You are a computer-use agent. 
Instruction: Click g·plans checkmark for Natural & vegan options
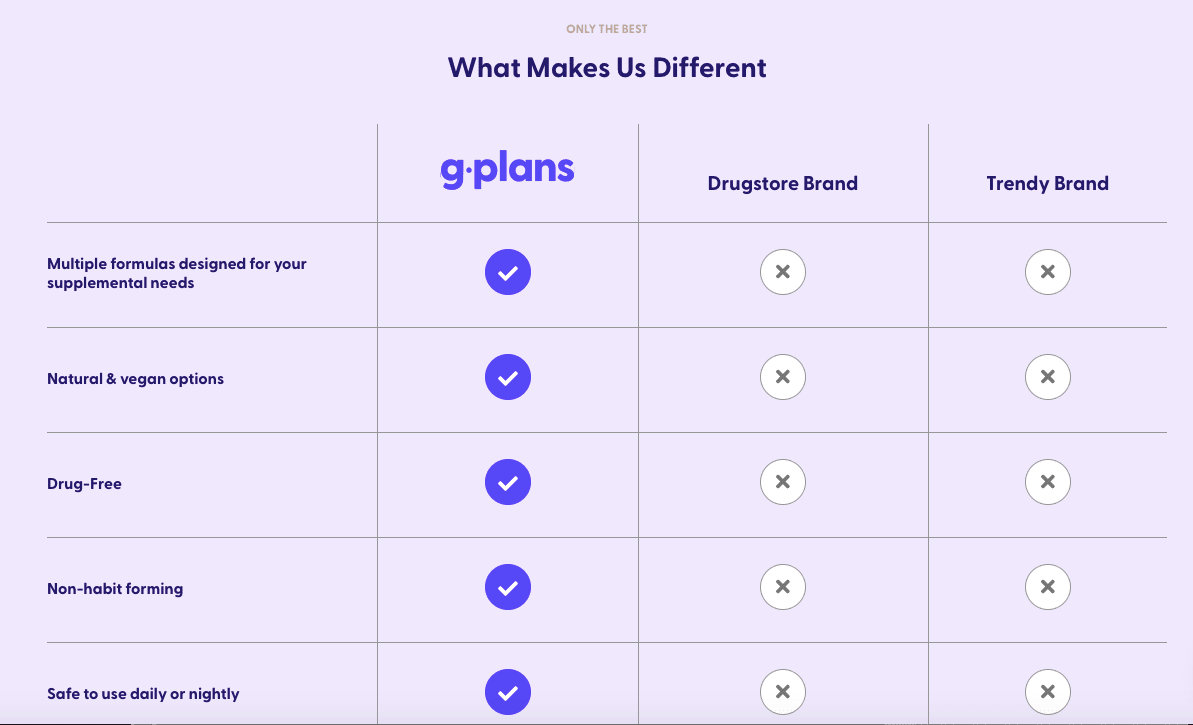[507, 377]
